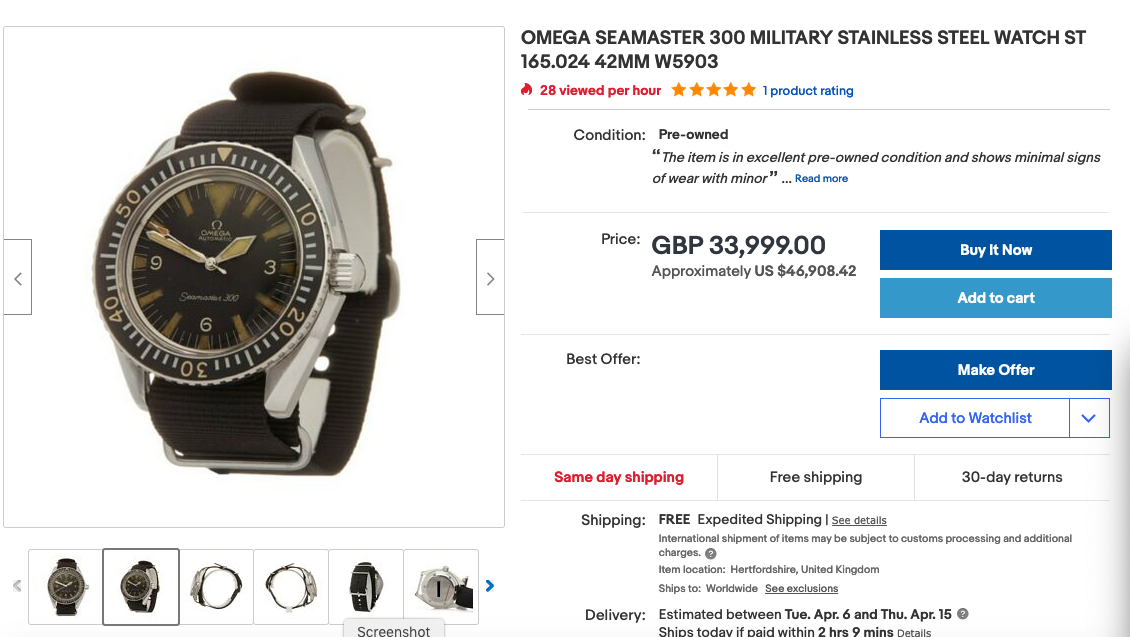Click the Buy It Now button

995,250
